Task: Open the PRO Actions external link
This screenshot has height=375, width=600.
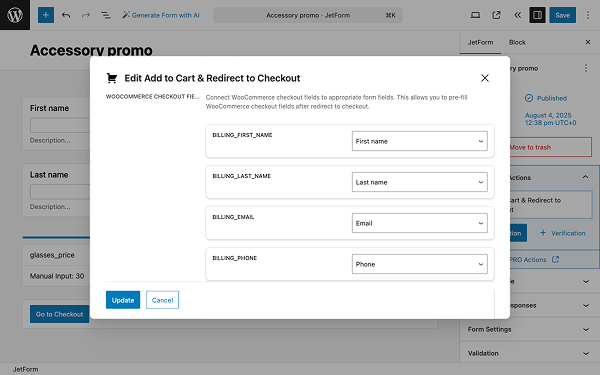Action: (x=534, y=259)
